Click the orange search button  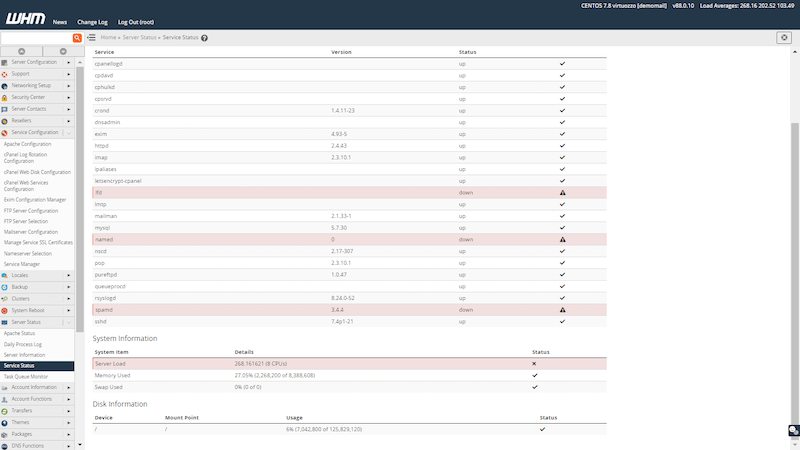pyautogui.click(x=77, y=38)
